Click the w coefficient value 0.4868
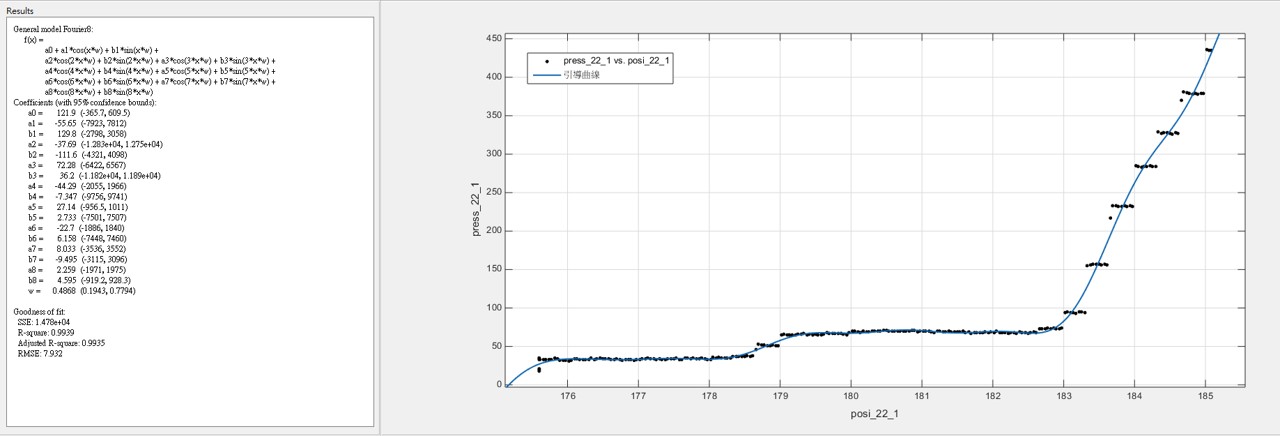The image size is (1280, 436). (x=66, y=290)
